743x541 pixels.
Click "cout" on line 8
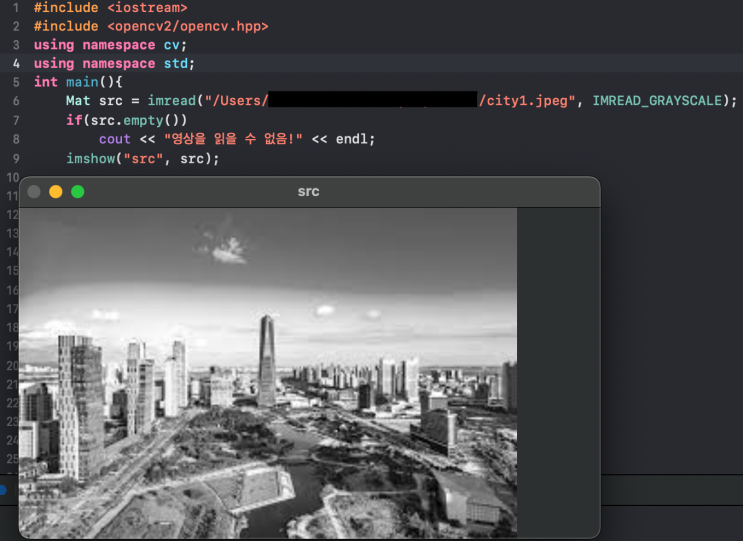[115, 139]
